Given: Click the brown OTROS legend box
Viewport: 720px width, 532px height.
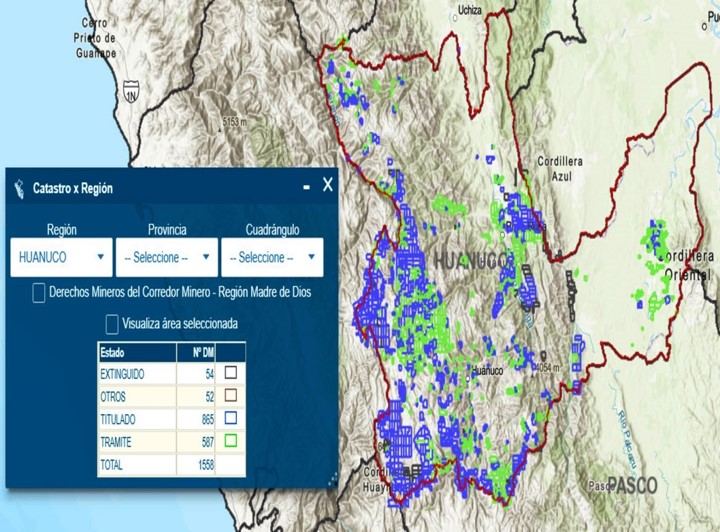Looking at the screenshot, I should [x=231, y=395].
